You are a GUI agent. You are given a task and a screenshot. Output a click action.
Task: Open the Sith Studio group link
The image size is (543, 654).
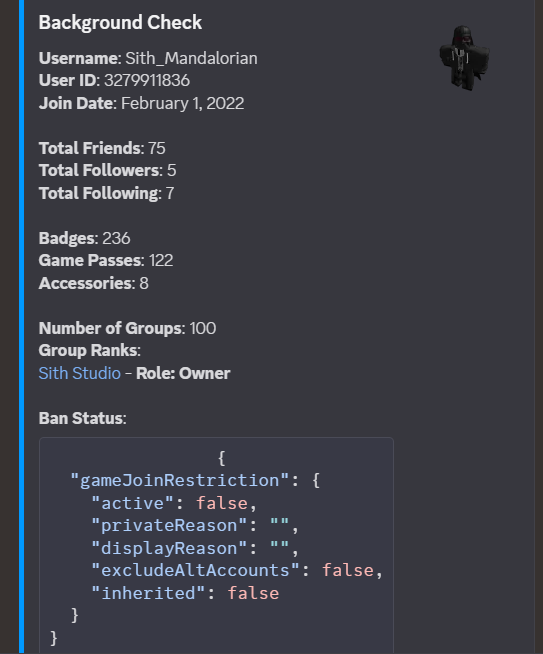click(x=80, y=373)
